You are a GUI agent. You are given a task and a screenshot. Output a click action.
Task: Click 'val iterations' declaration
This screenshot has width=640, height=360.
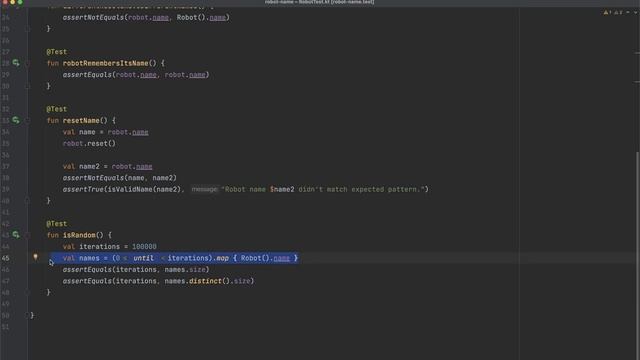pyautogui.click(x=91, y=247)
